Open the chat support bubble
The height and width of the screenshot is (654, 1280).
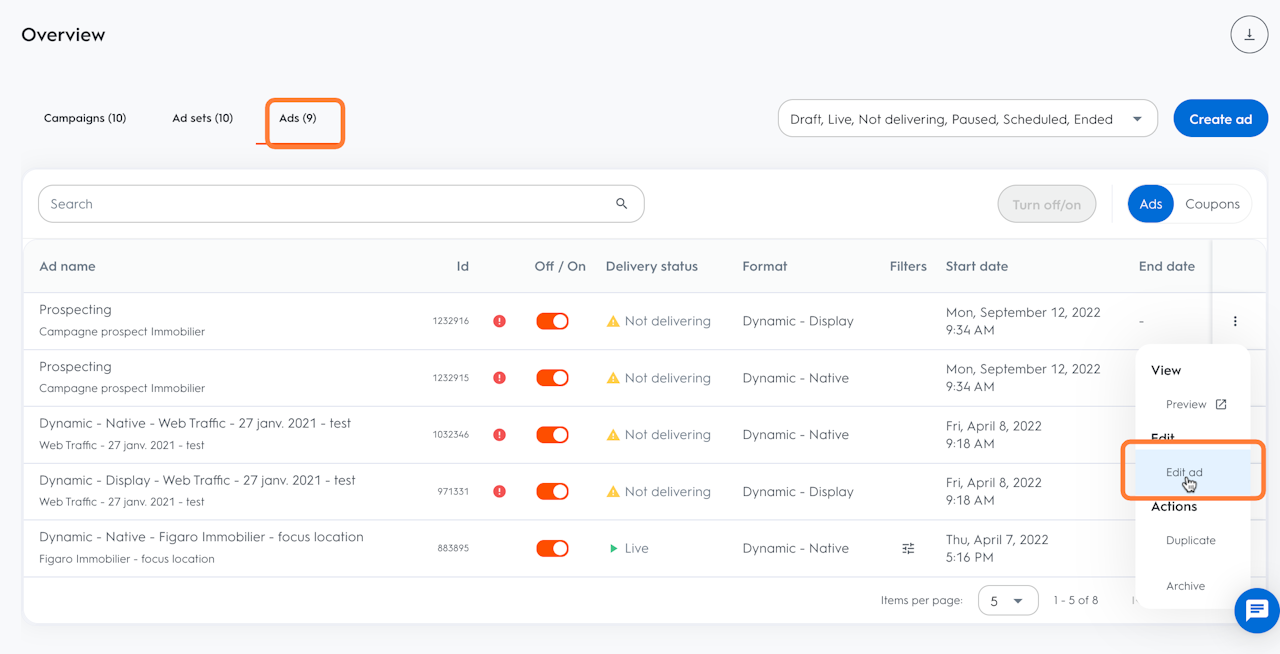pyautogui.click(x=1256, y=610)
